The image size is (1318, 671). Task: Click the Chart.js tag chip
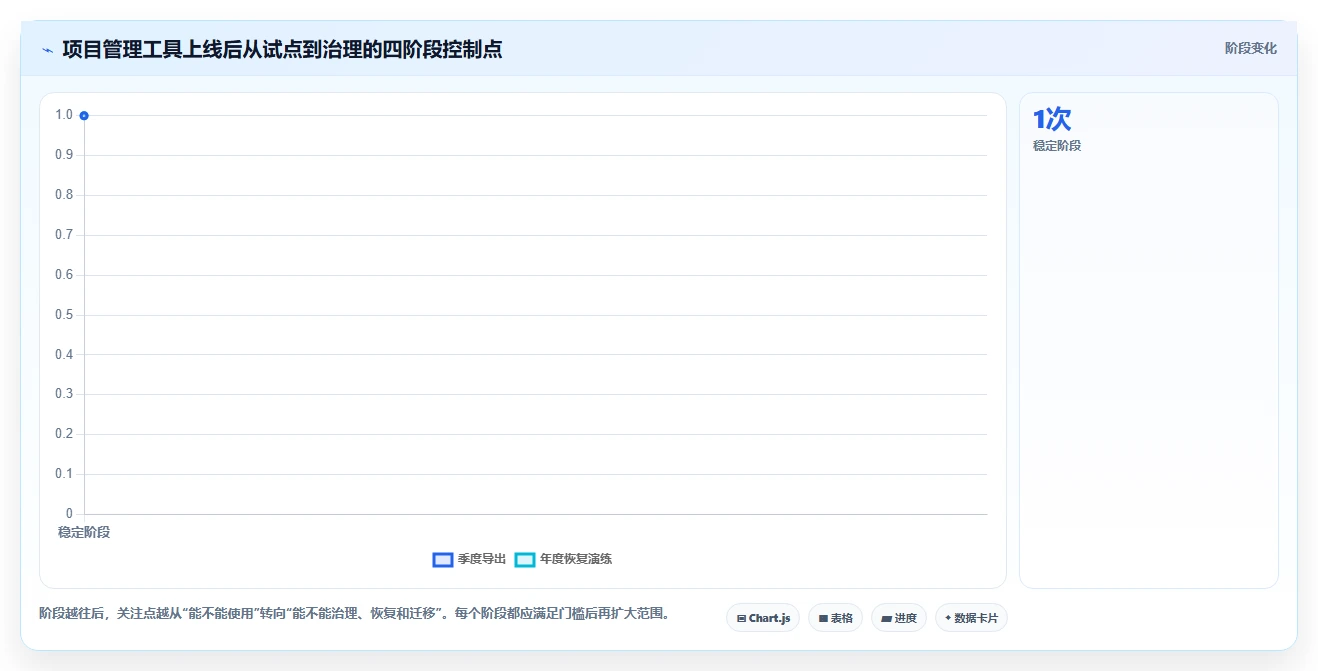(x=763, y=618)
